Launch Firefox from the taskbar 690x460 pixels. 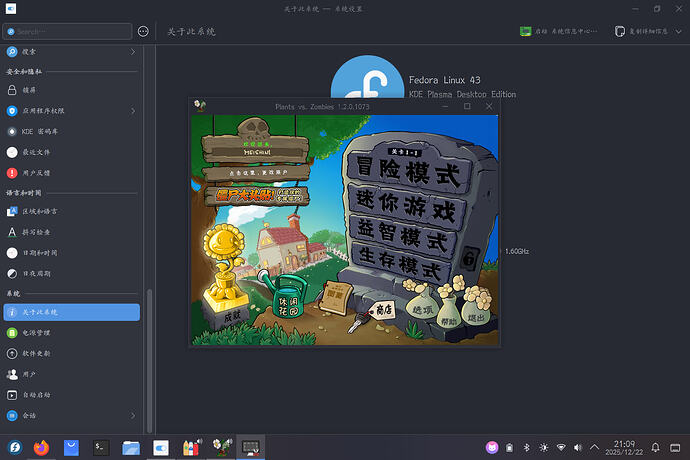pos(42,447)
